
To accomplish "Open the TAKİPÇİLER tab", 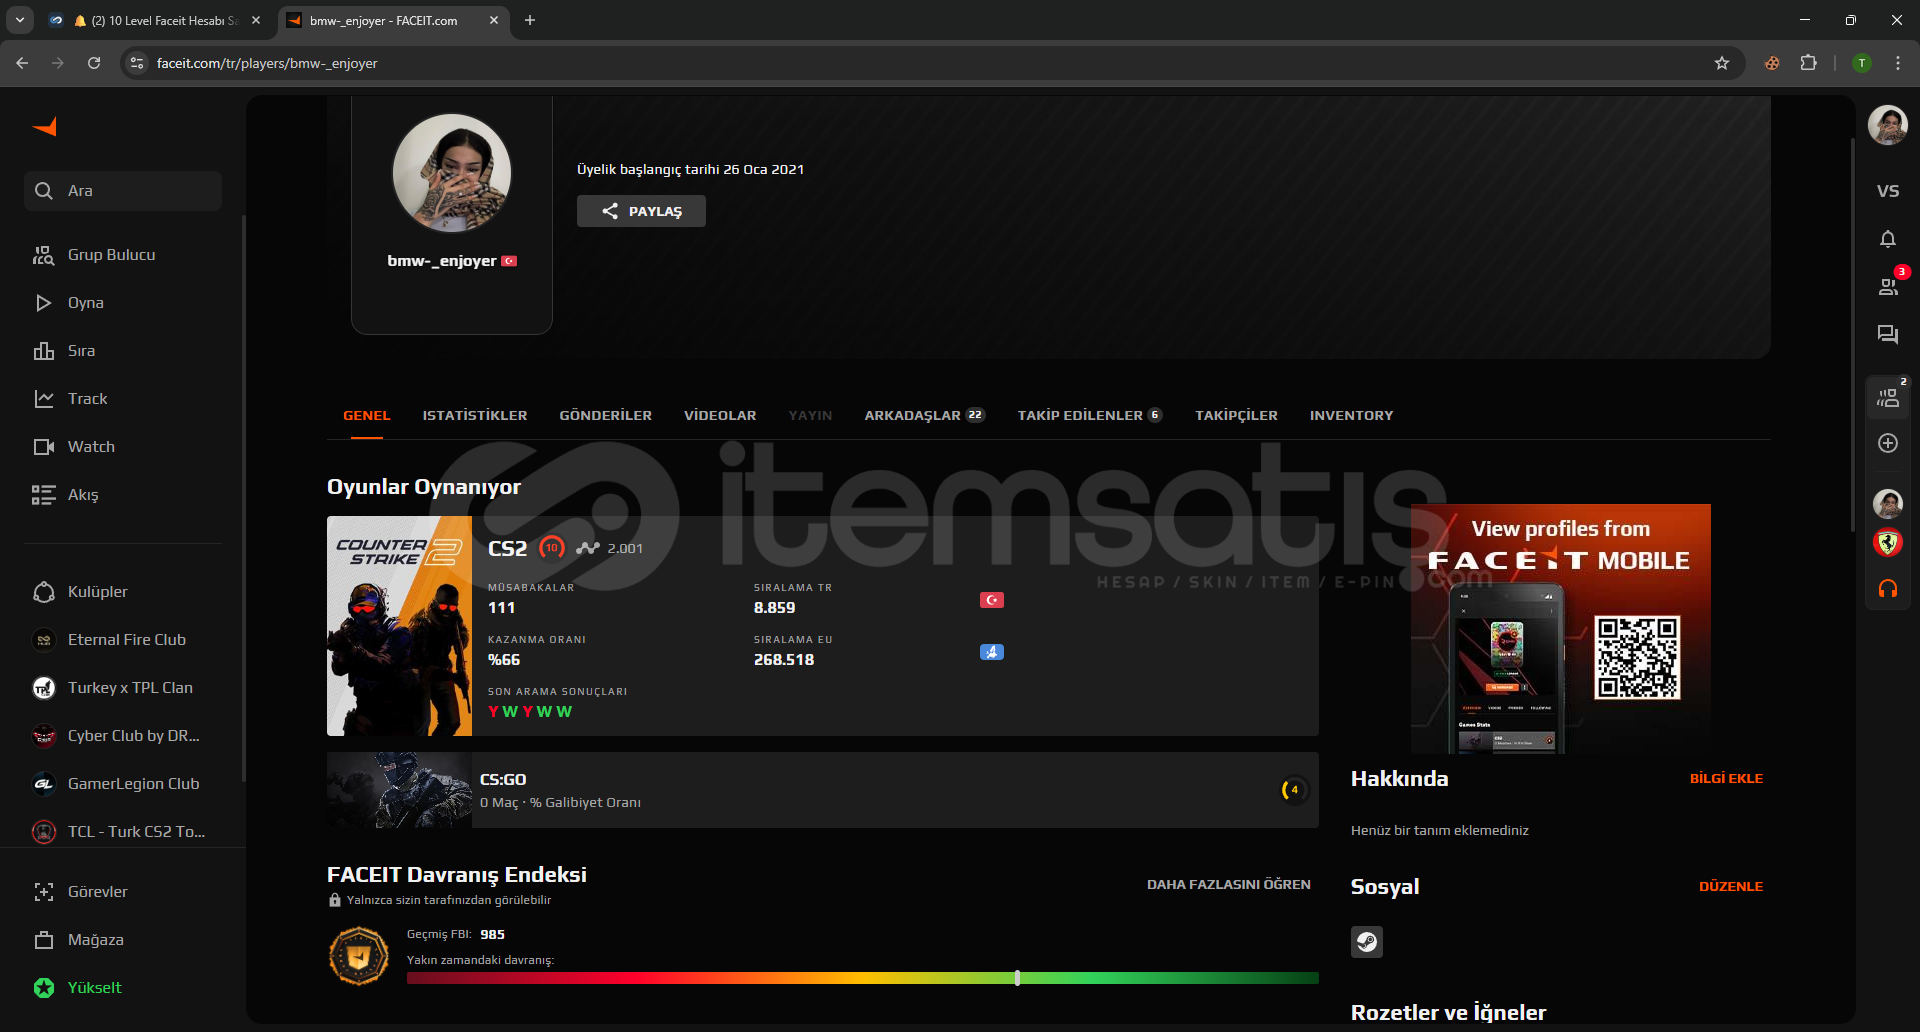I will point(1236,416).
